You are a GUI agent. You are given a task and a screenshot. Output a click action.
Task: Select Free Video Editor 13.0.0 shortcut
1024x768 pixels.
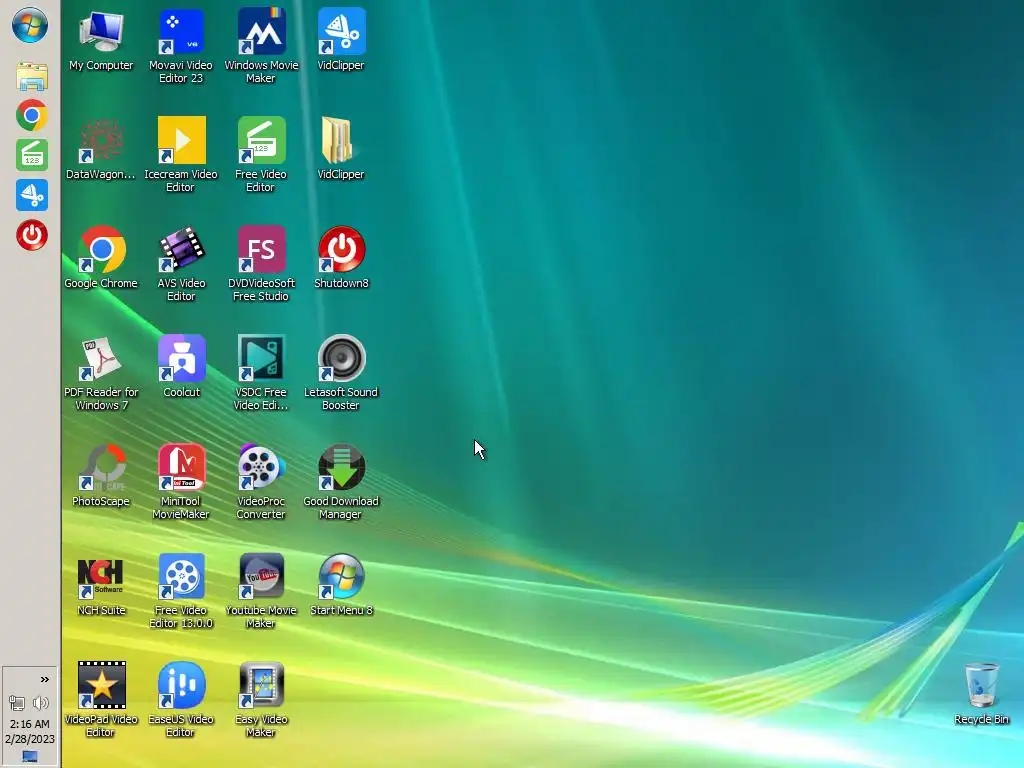[x=181, y=591]
